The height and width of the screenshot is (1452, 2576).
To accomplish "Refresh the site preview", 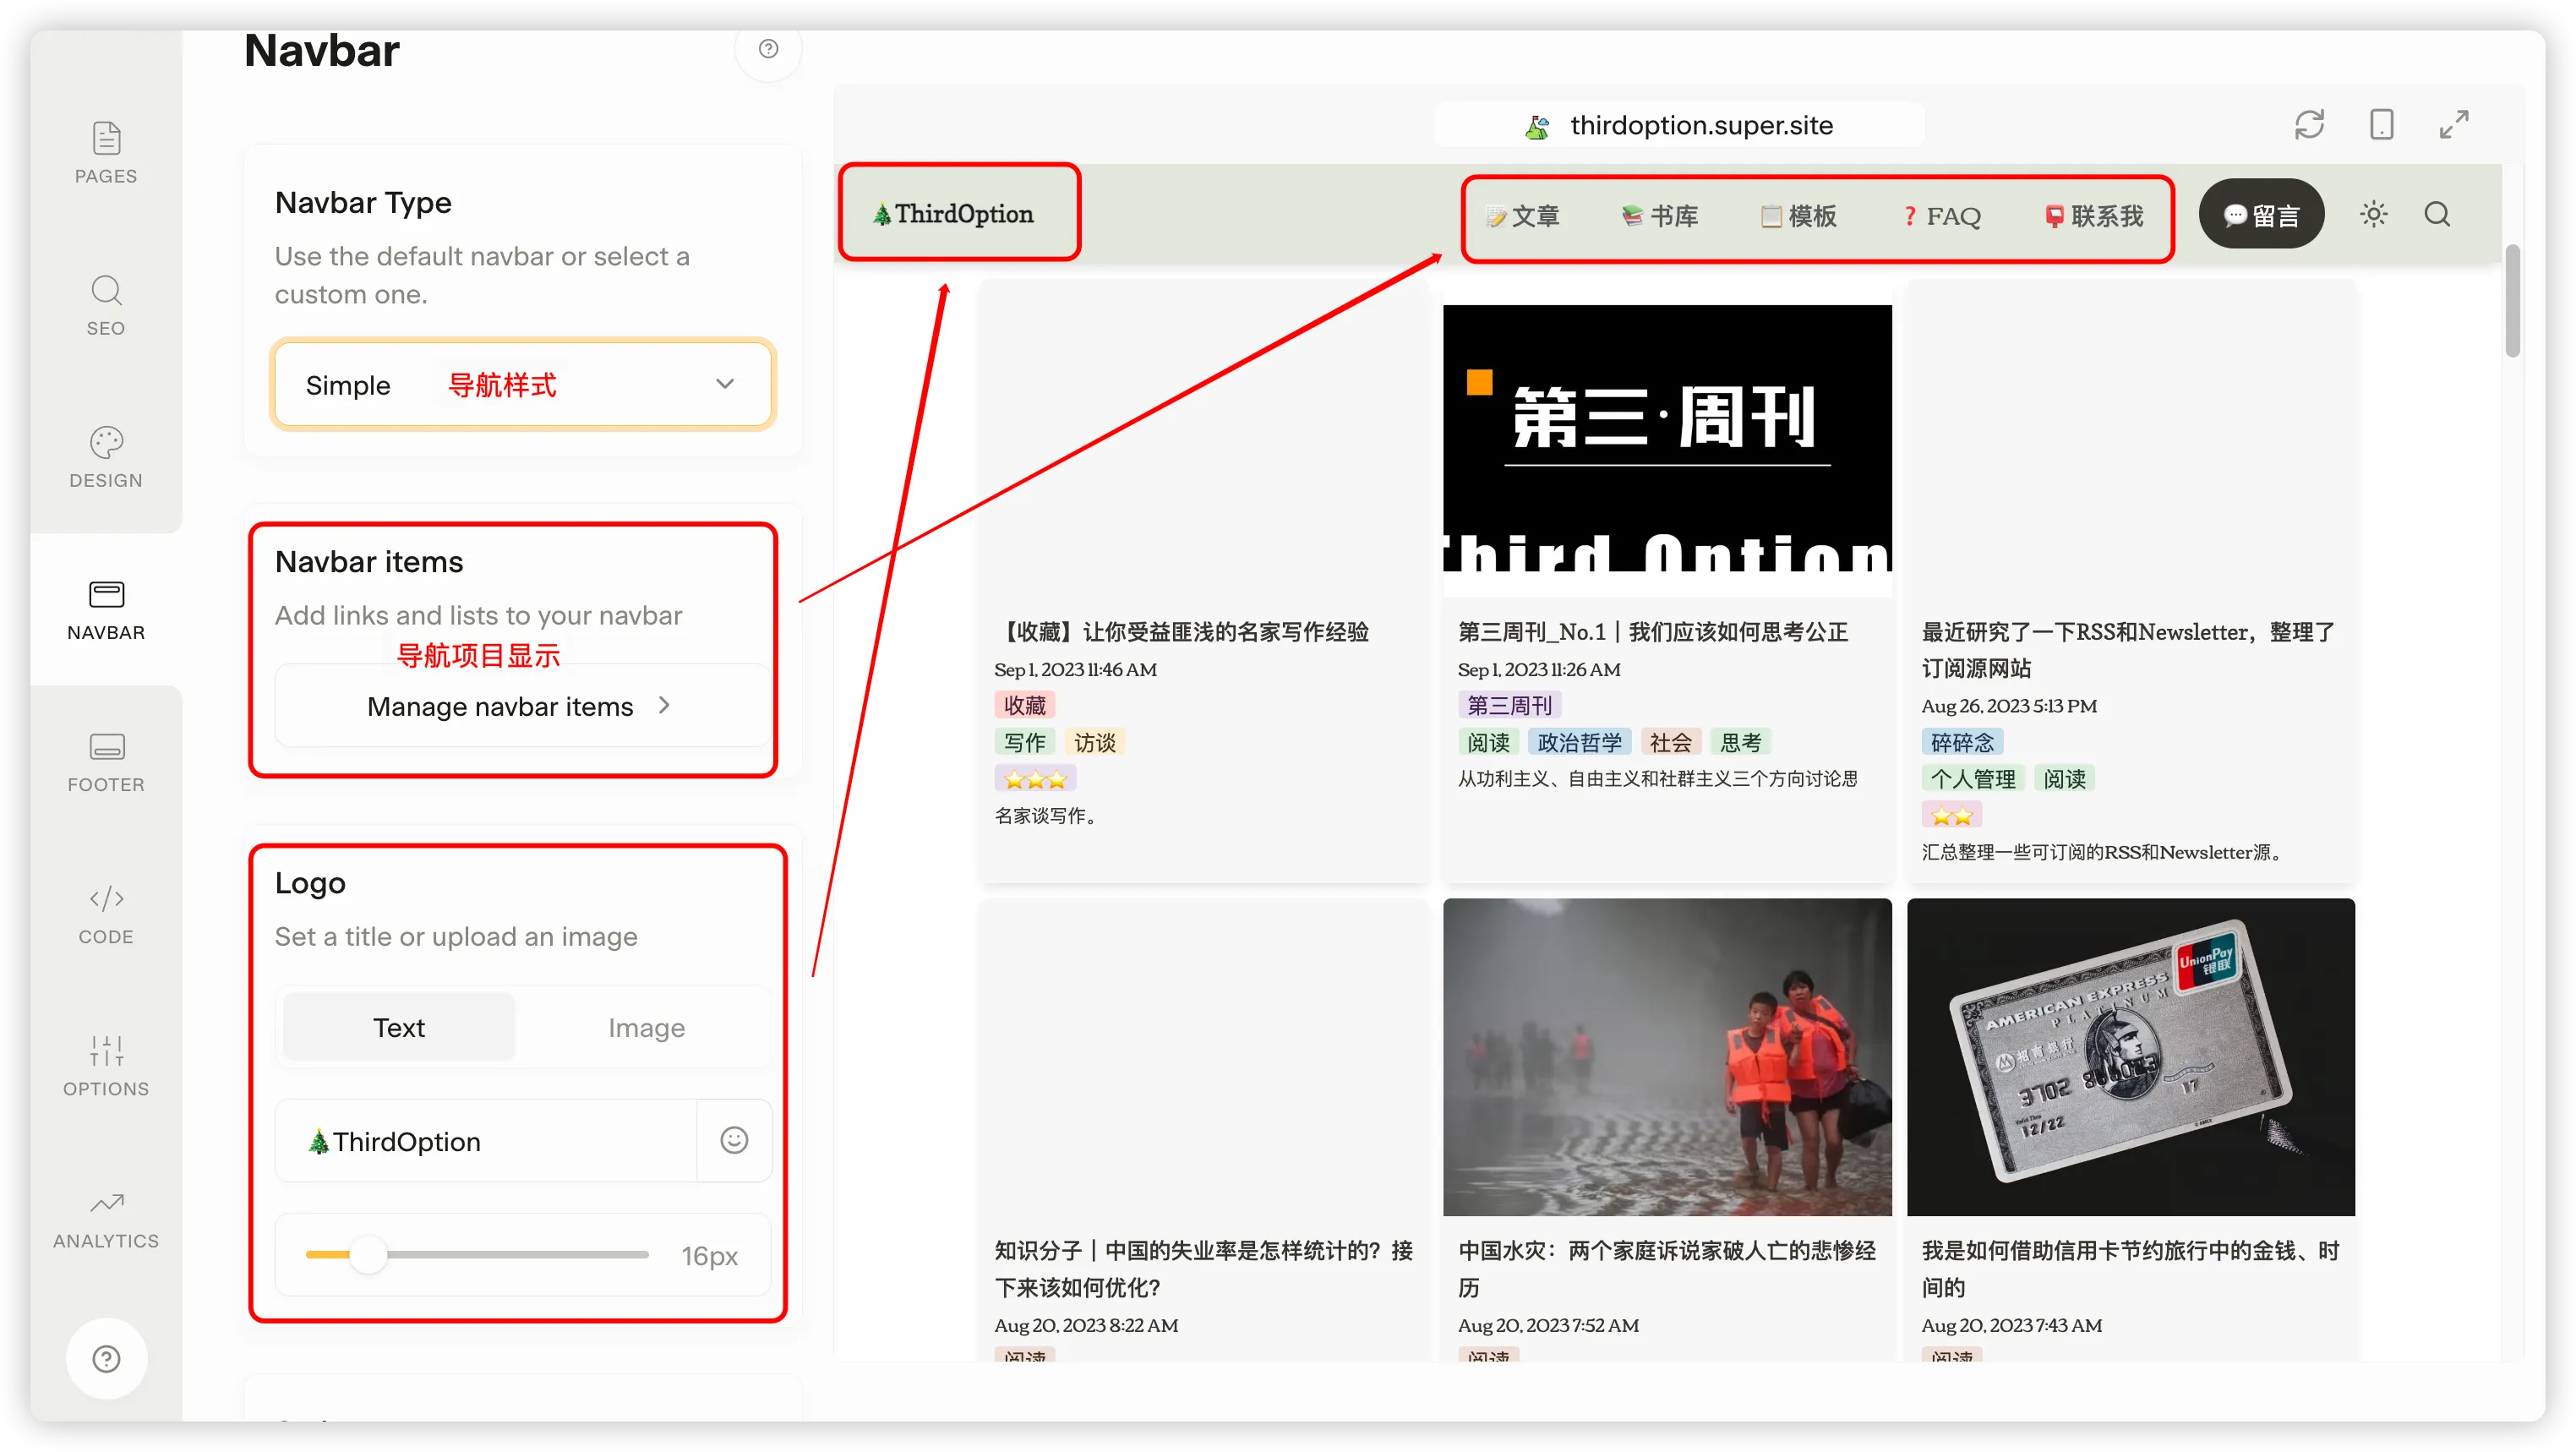I will [x=2309, y=125].
